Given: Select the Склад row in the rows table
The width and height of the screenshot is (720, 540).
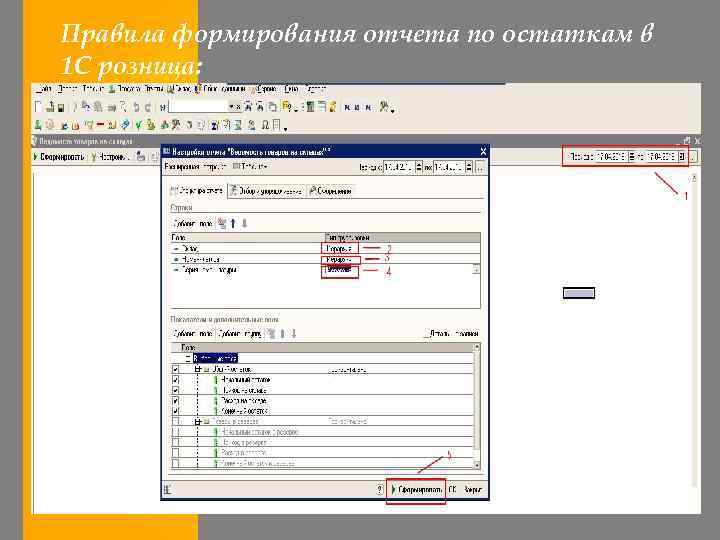Looking at the screenshot, I should coord(325,248).
